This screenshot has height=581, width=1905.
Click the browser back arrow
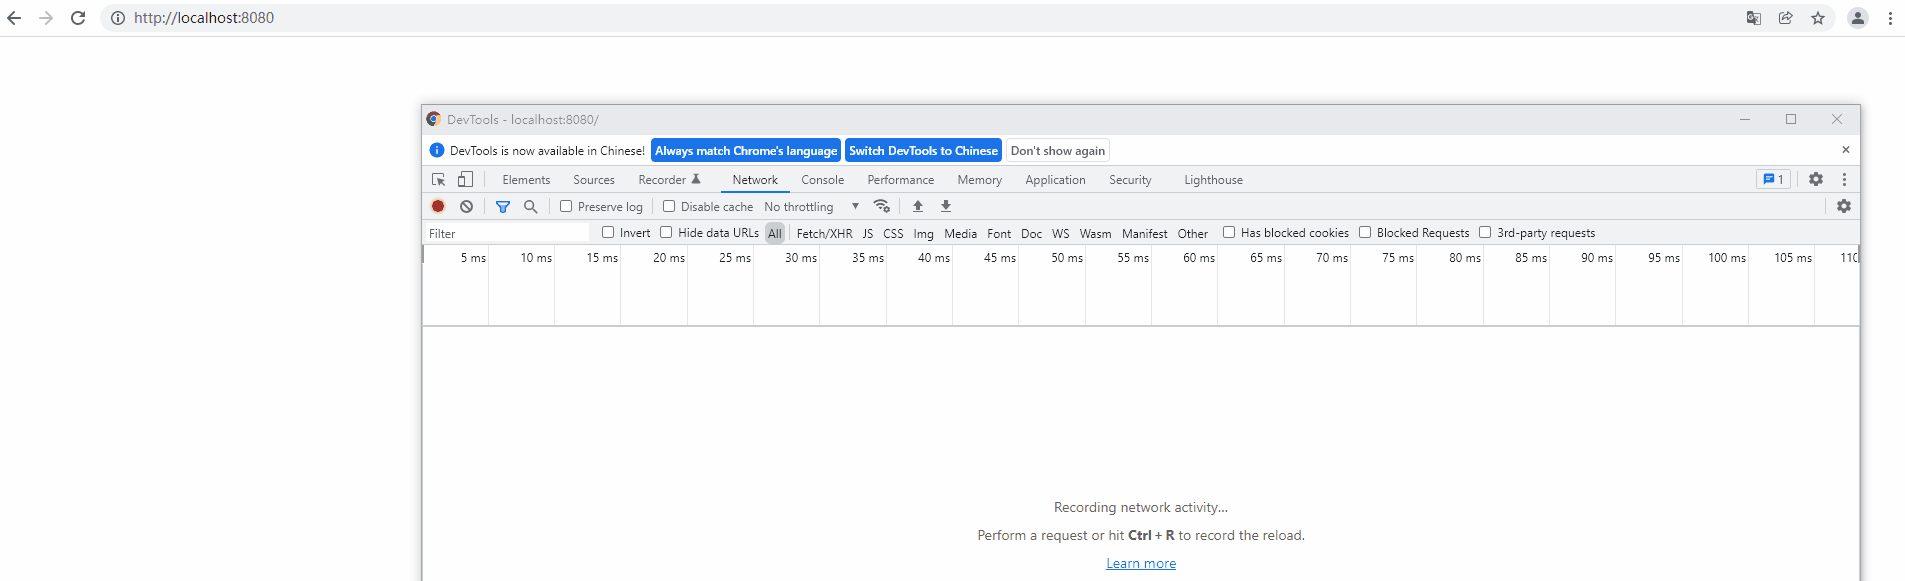(14, 18)
